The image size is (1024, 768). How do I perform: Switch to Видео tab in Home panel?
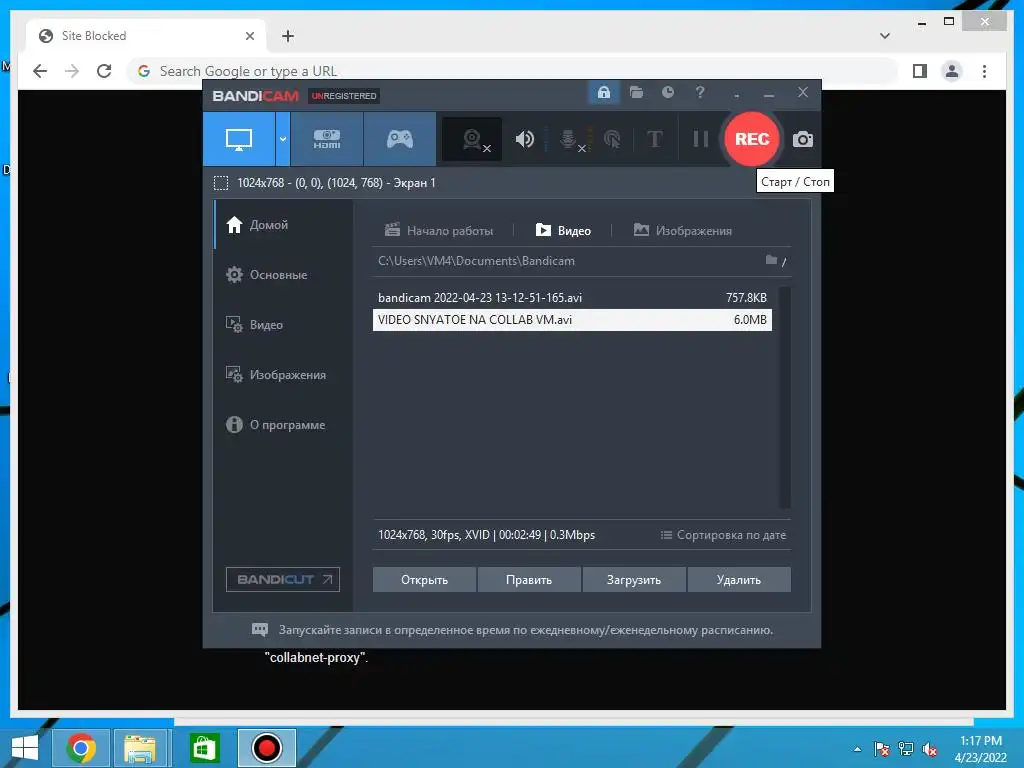[563, 231]
